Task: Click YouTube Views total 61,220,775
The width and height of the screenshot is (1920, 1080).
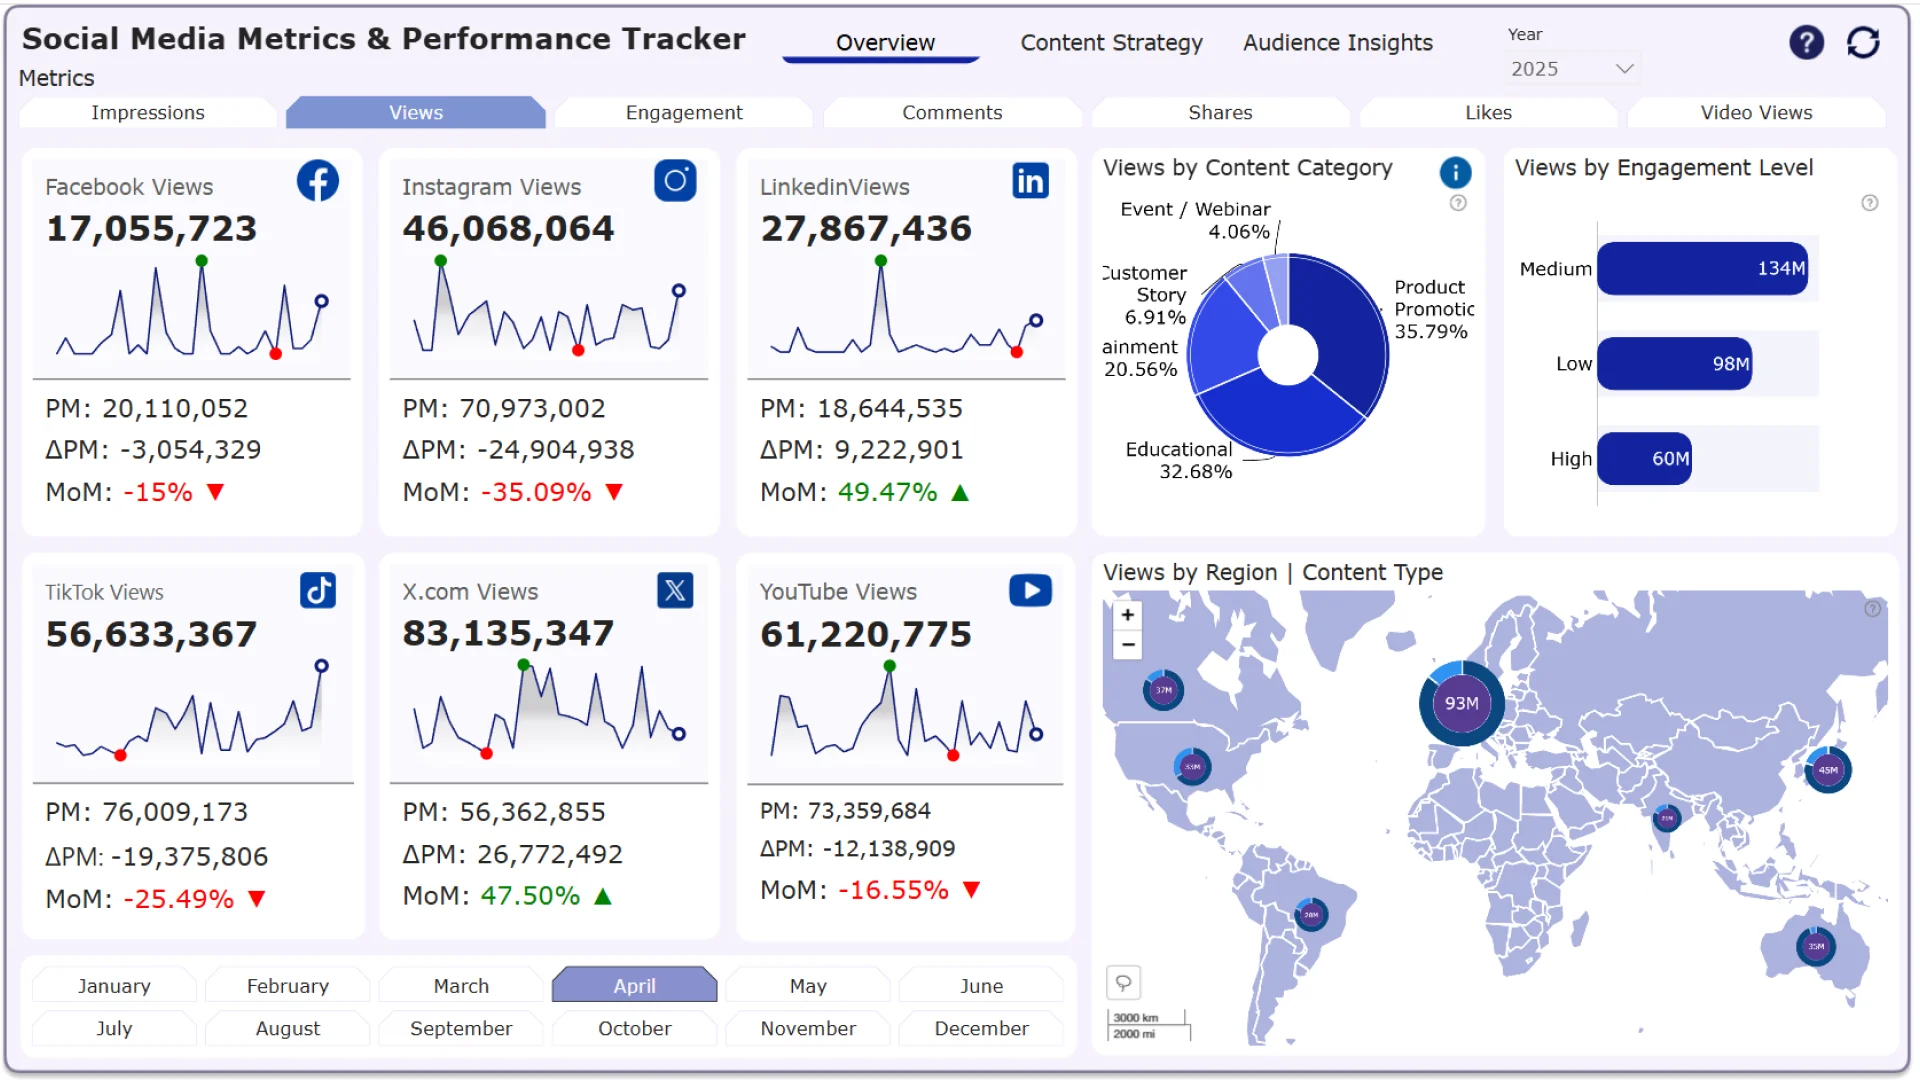Action: (866, 634)
